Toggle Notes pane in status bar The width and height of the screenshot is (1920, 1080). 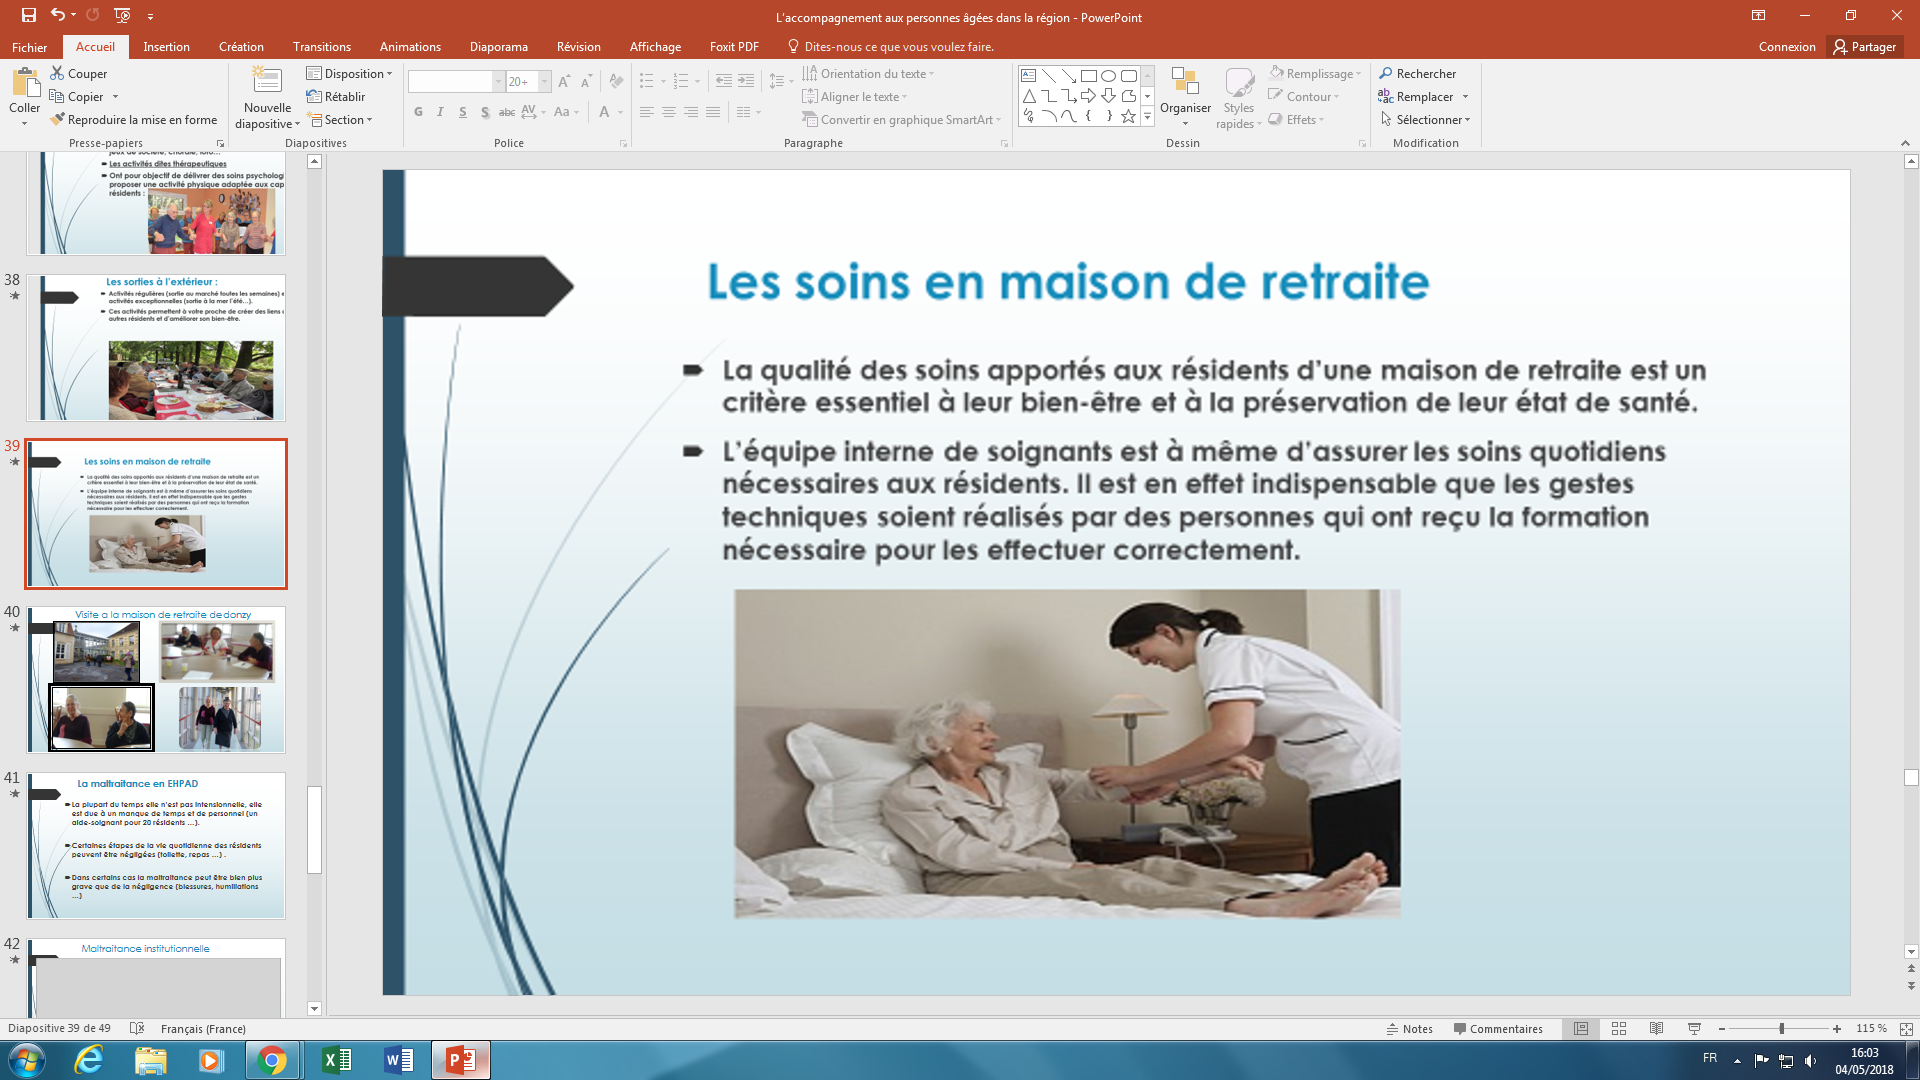click(1410, 1029)
